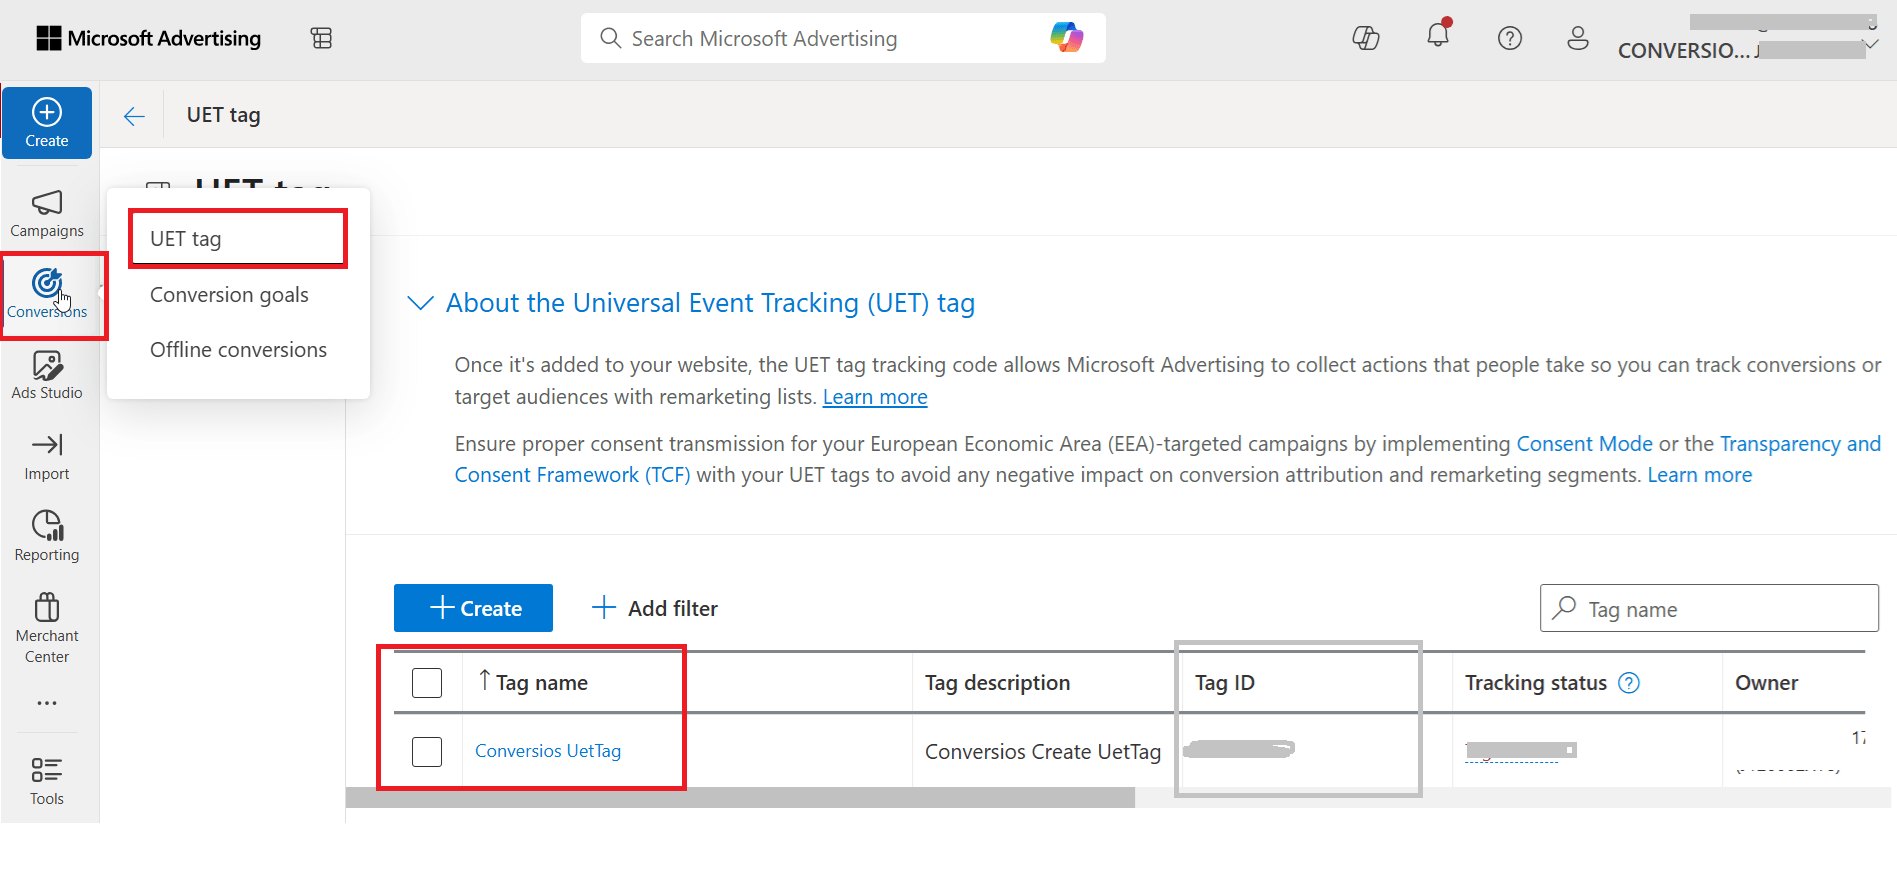Select Conversion goals menu item
The image size is (1897, 881).
[229, 295]
